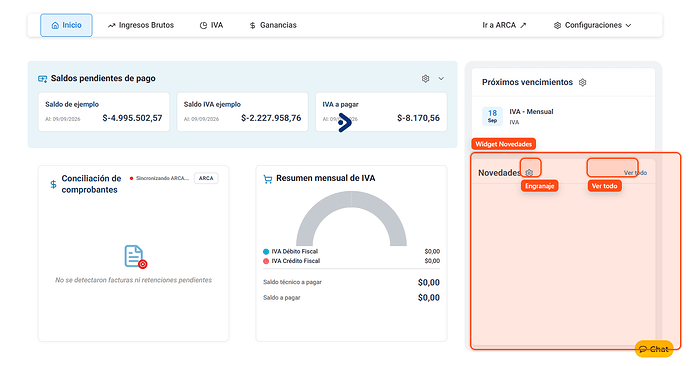
Task: Open the IVA navigation tab
Action: point(211,25)
